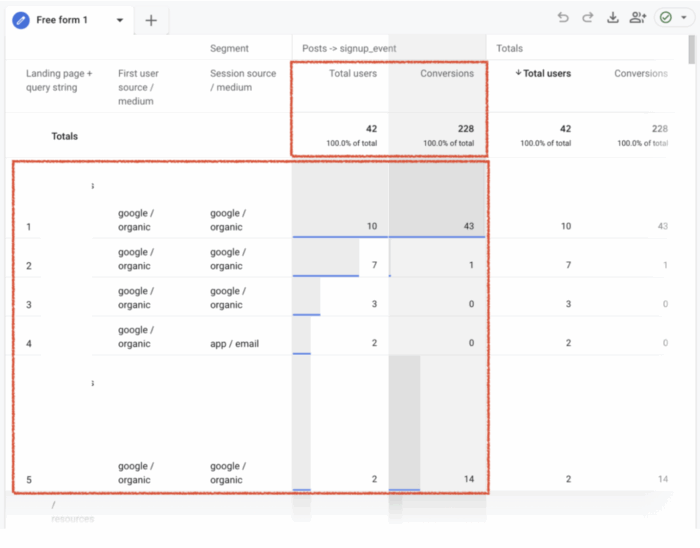The height and width of the screenshot is (548, 700).
Task: Open the Free form 1 tab dropdown arrow
Action: 120,20
